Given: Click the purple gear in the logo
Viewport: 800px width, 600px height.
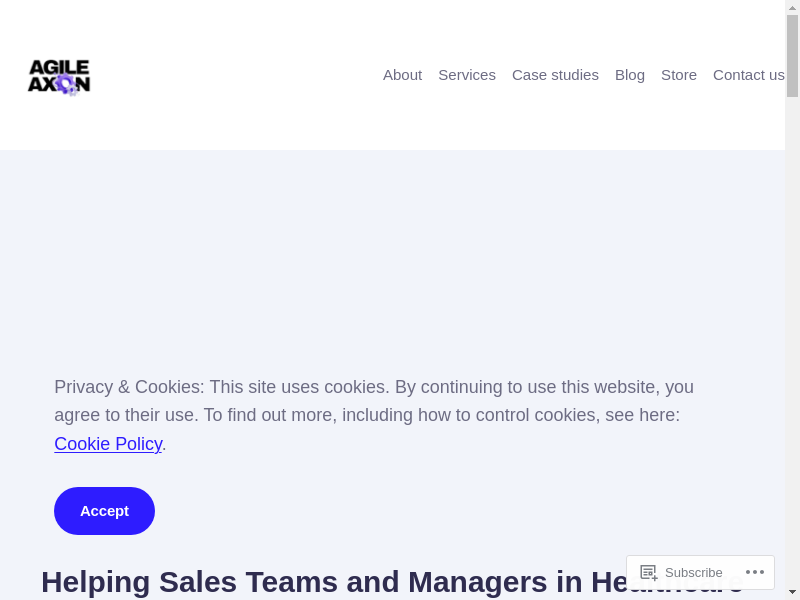Looking at the screenshot, I should pyautogui.click(x=66, y=85).
